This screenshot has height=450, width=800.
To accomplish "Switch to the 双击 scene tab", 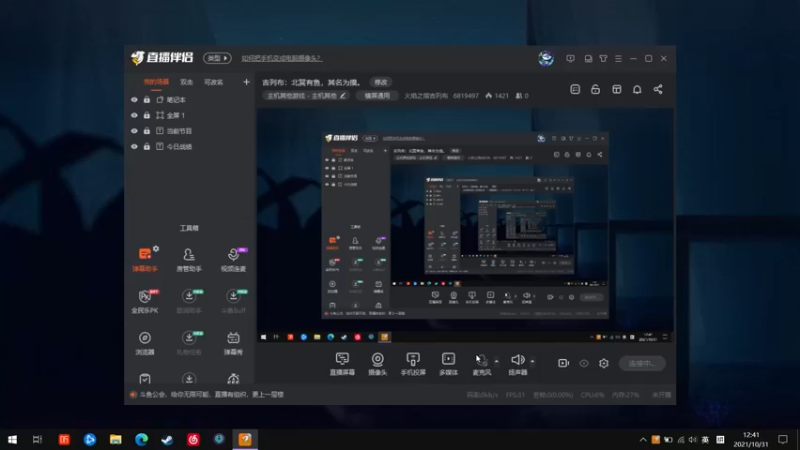I will (x=186, y=82).
